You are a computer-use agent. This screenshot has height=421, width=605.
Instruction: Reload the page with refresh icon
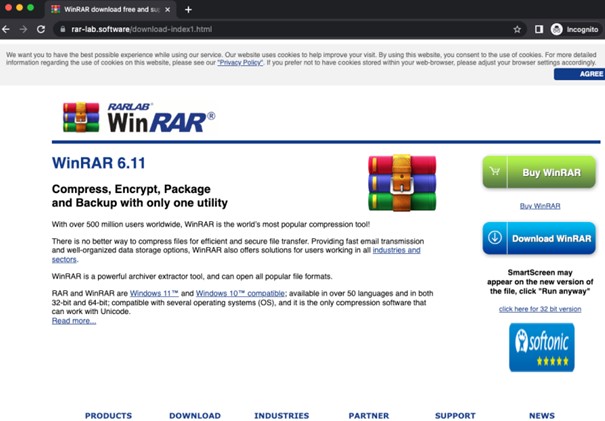coord(41,29)
